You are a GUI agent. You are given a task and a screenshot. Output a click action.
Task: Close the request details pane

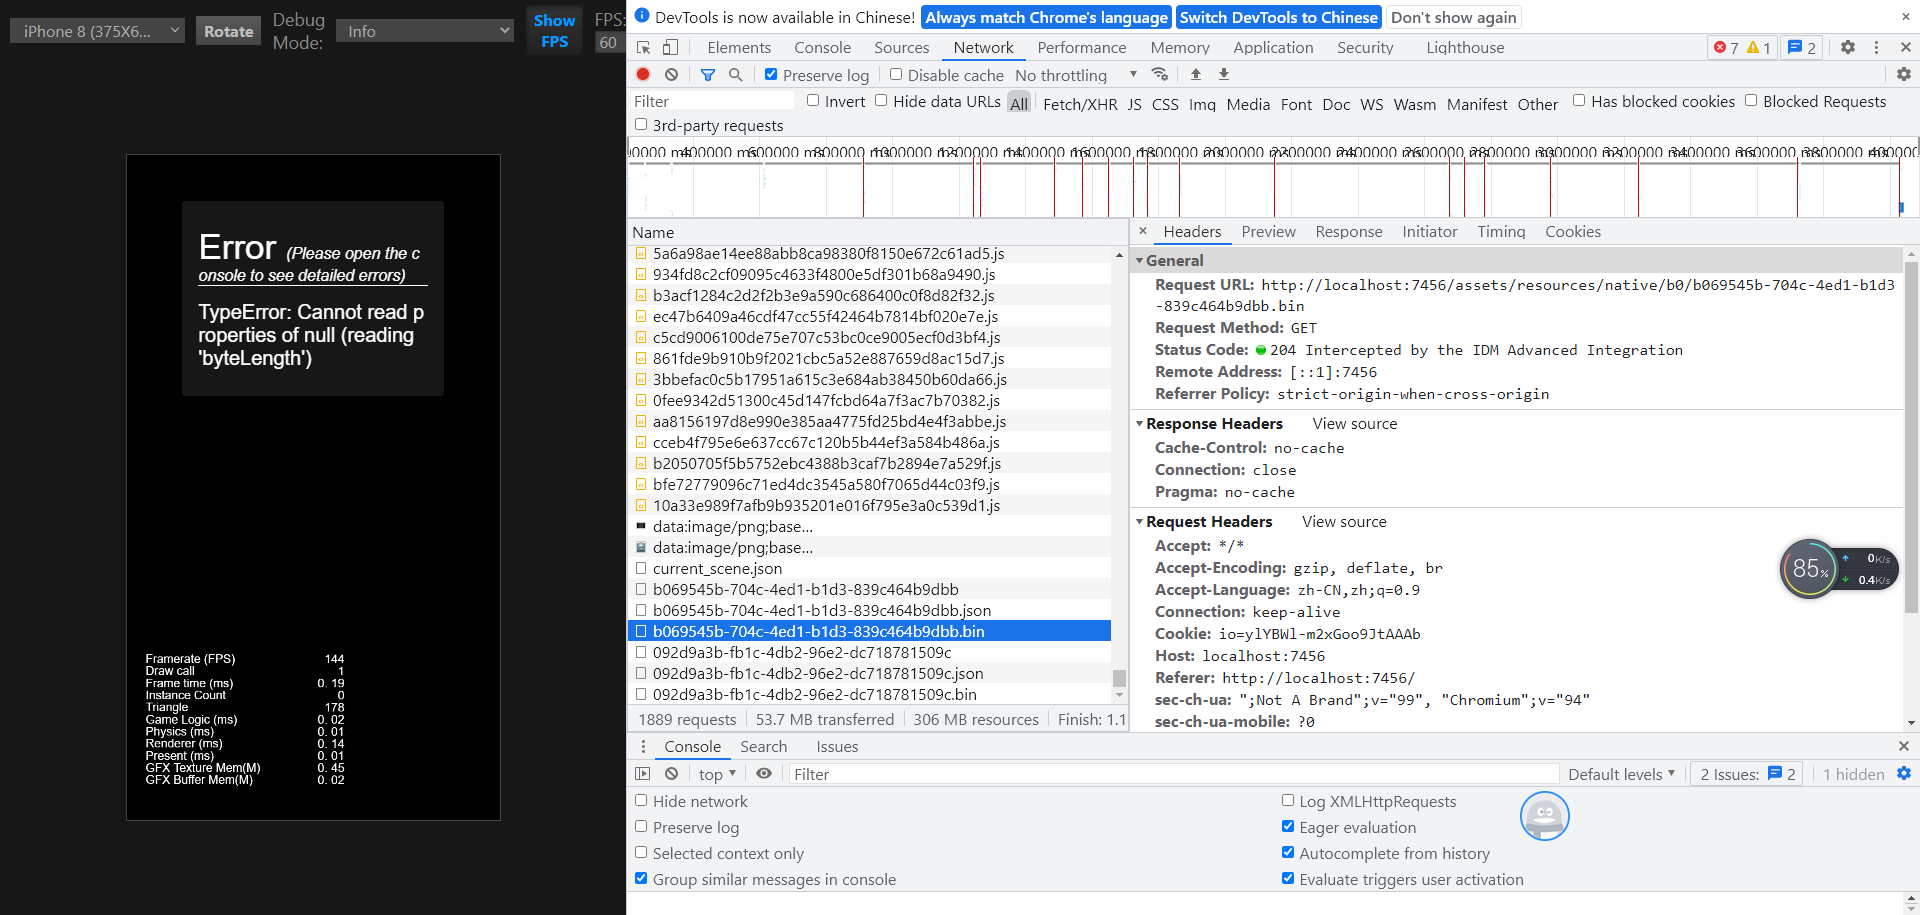1143,231
